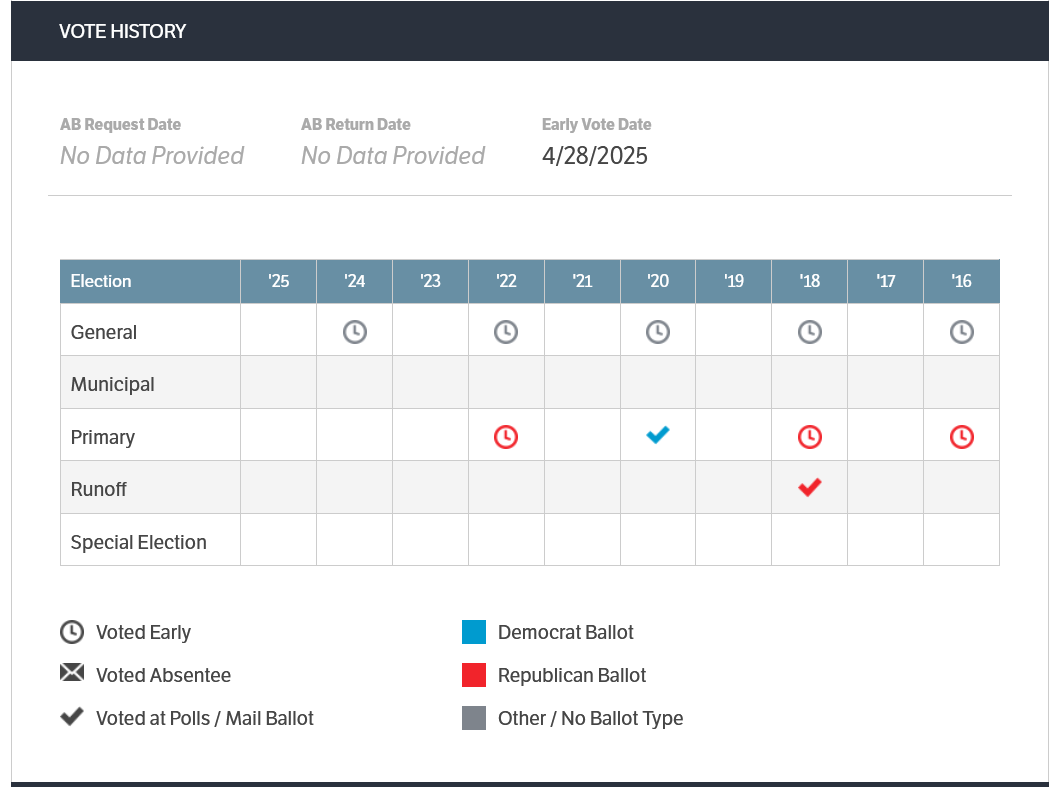This screenshot has width=1062, height=787.
Task: Click the gray Other / No Ballot Type swatch
Action: pos(474,718)
